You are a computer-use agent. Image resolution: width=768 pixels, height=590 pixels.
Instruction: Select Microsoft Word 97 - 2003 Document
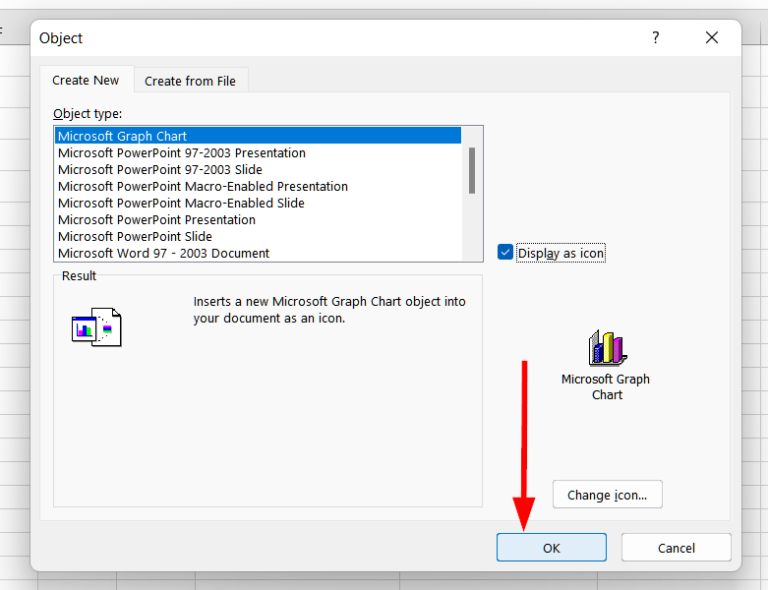point(258,253)
